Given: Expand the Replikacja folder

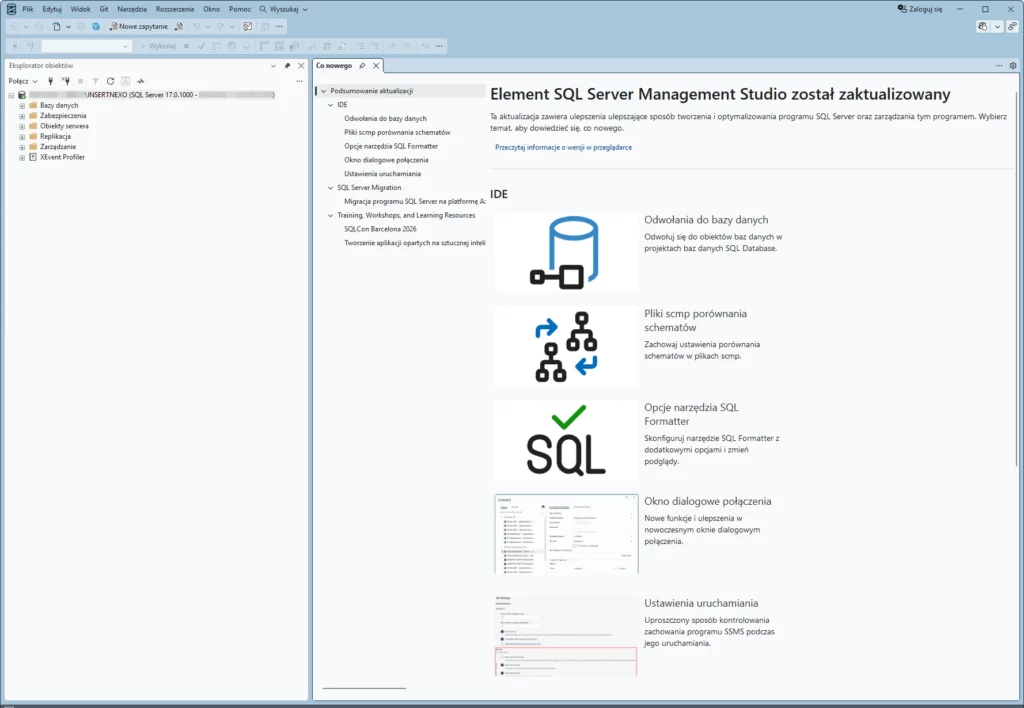Looking at the screenshot, I should click(22, 137).
